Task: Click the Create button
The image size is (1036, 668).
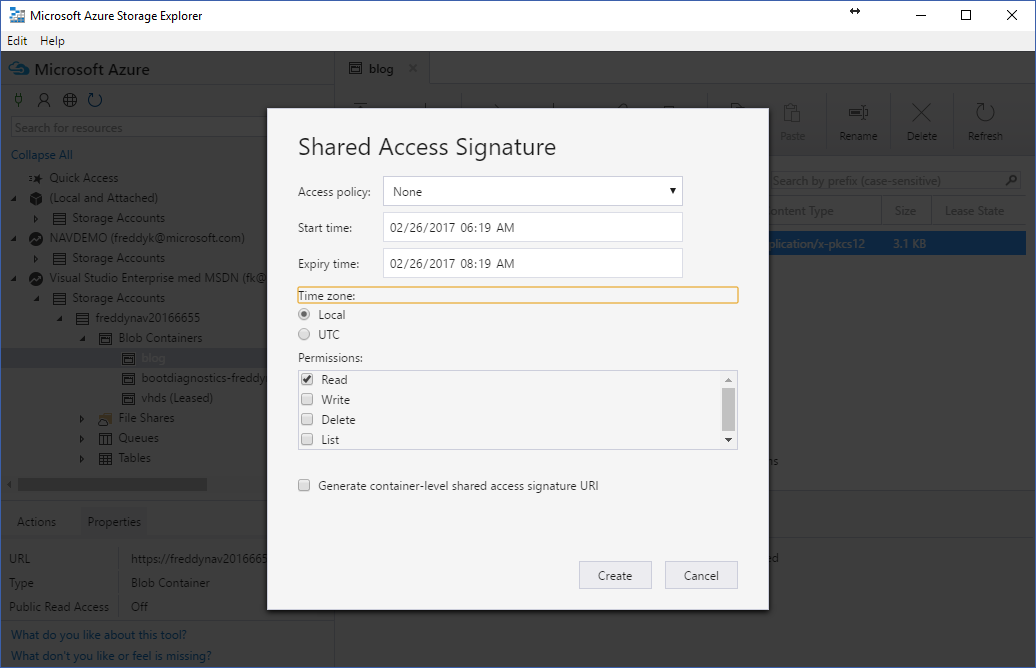Action: (615, 575)
